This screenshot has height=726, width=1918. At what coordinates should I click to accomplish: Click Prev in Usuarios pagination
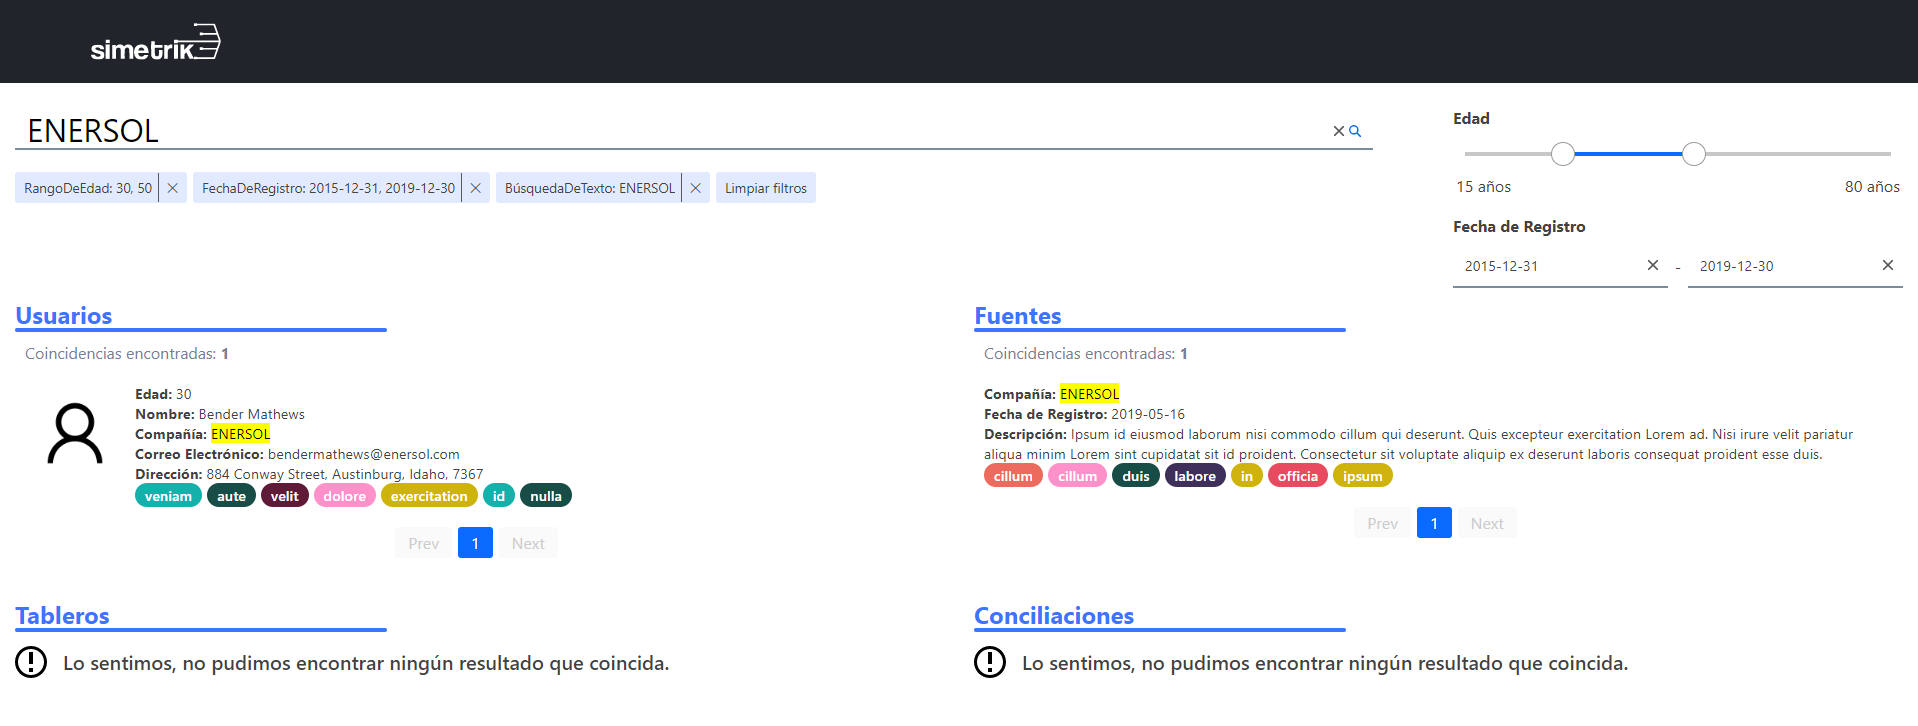(x=424, y=543)
